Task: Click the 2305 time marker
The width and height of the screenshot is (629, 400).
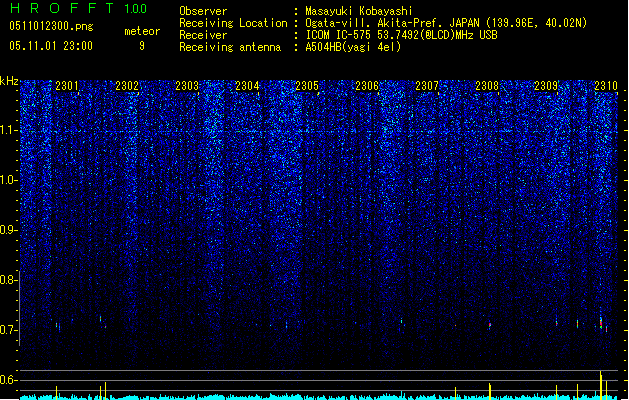Action: coord(307,86)
